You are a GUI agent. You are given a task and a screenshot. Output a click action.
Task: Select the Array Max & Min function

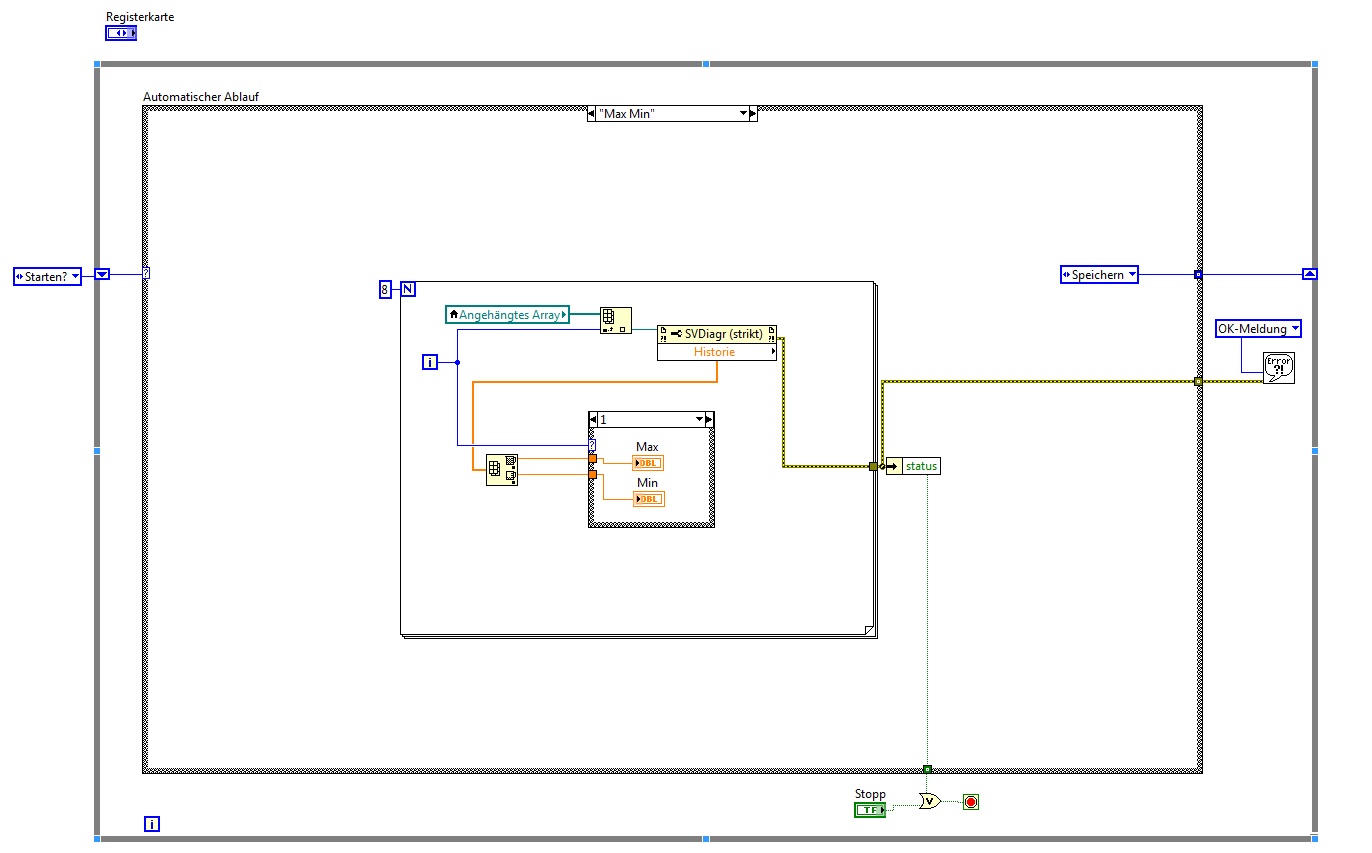pyautogui.click(x=502, y=469)
